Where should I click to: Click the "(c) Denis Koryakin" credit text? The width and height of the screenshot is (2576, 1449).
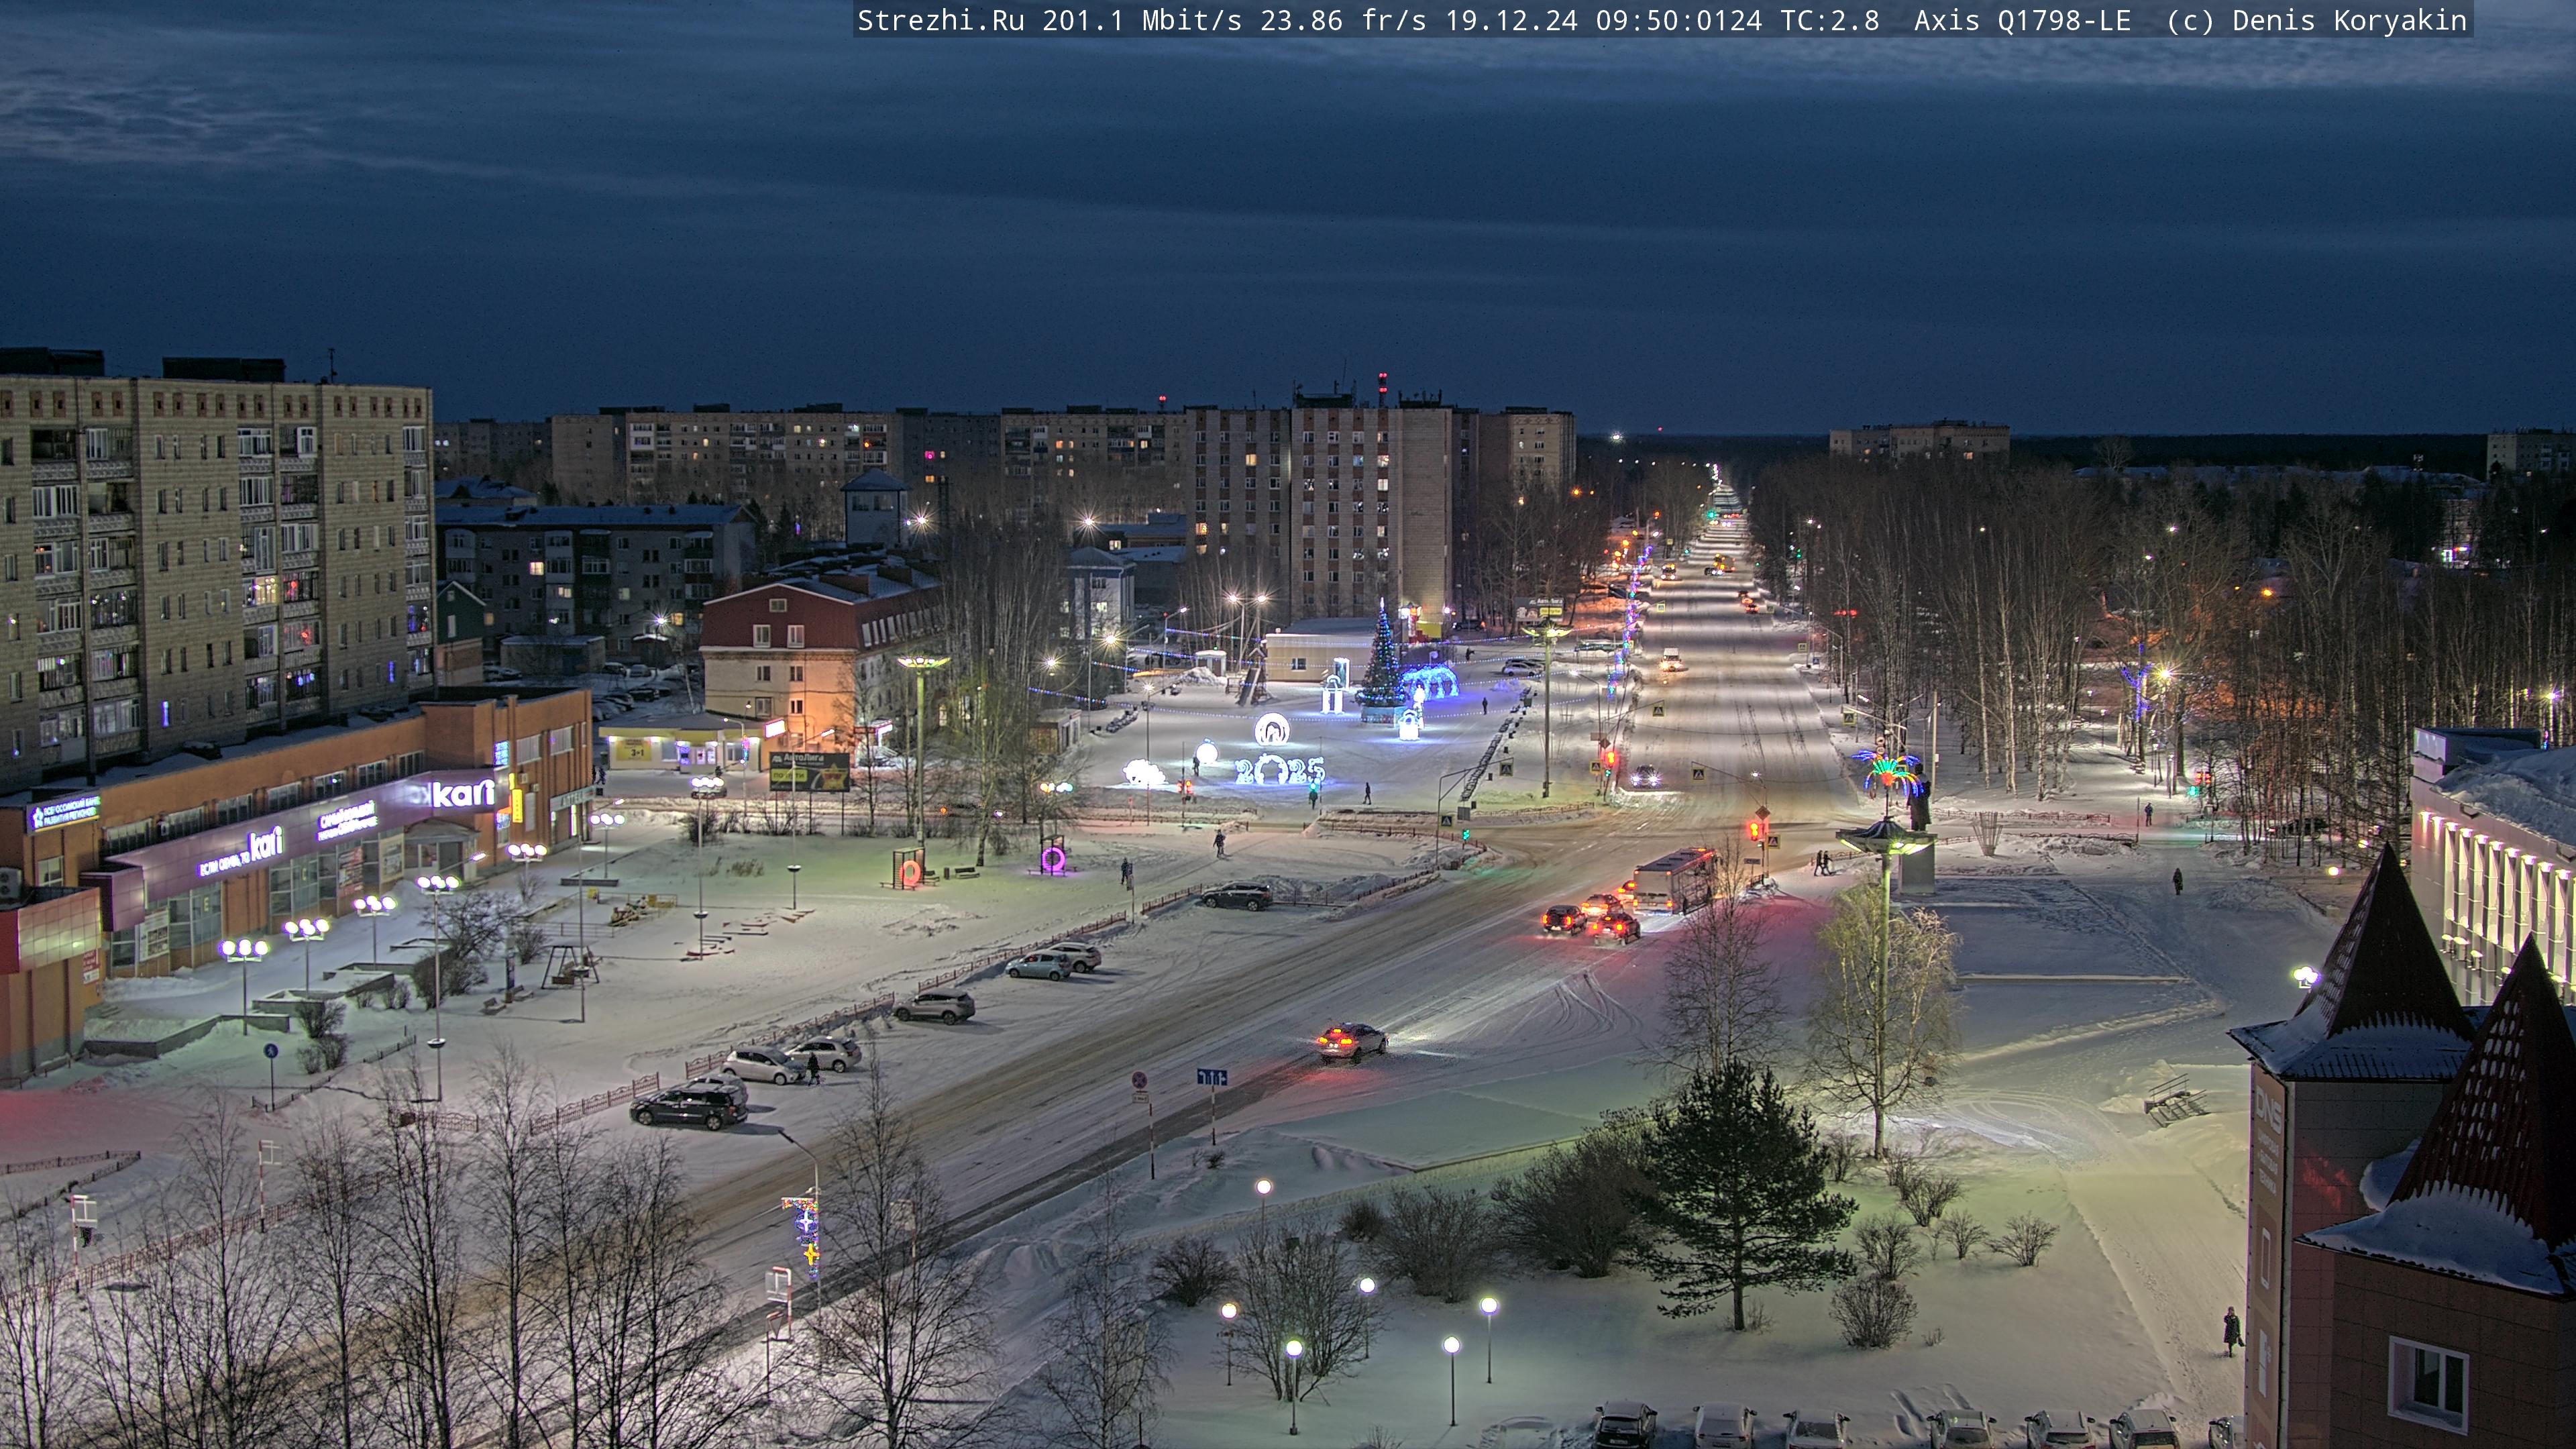(x=2317, y=20)
